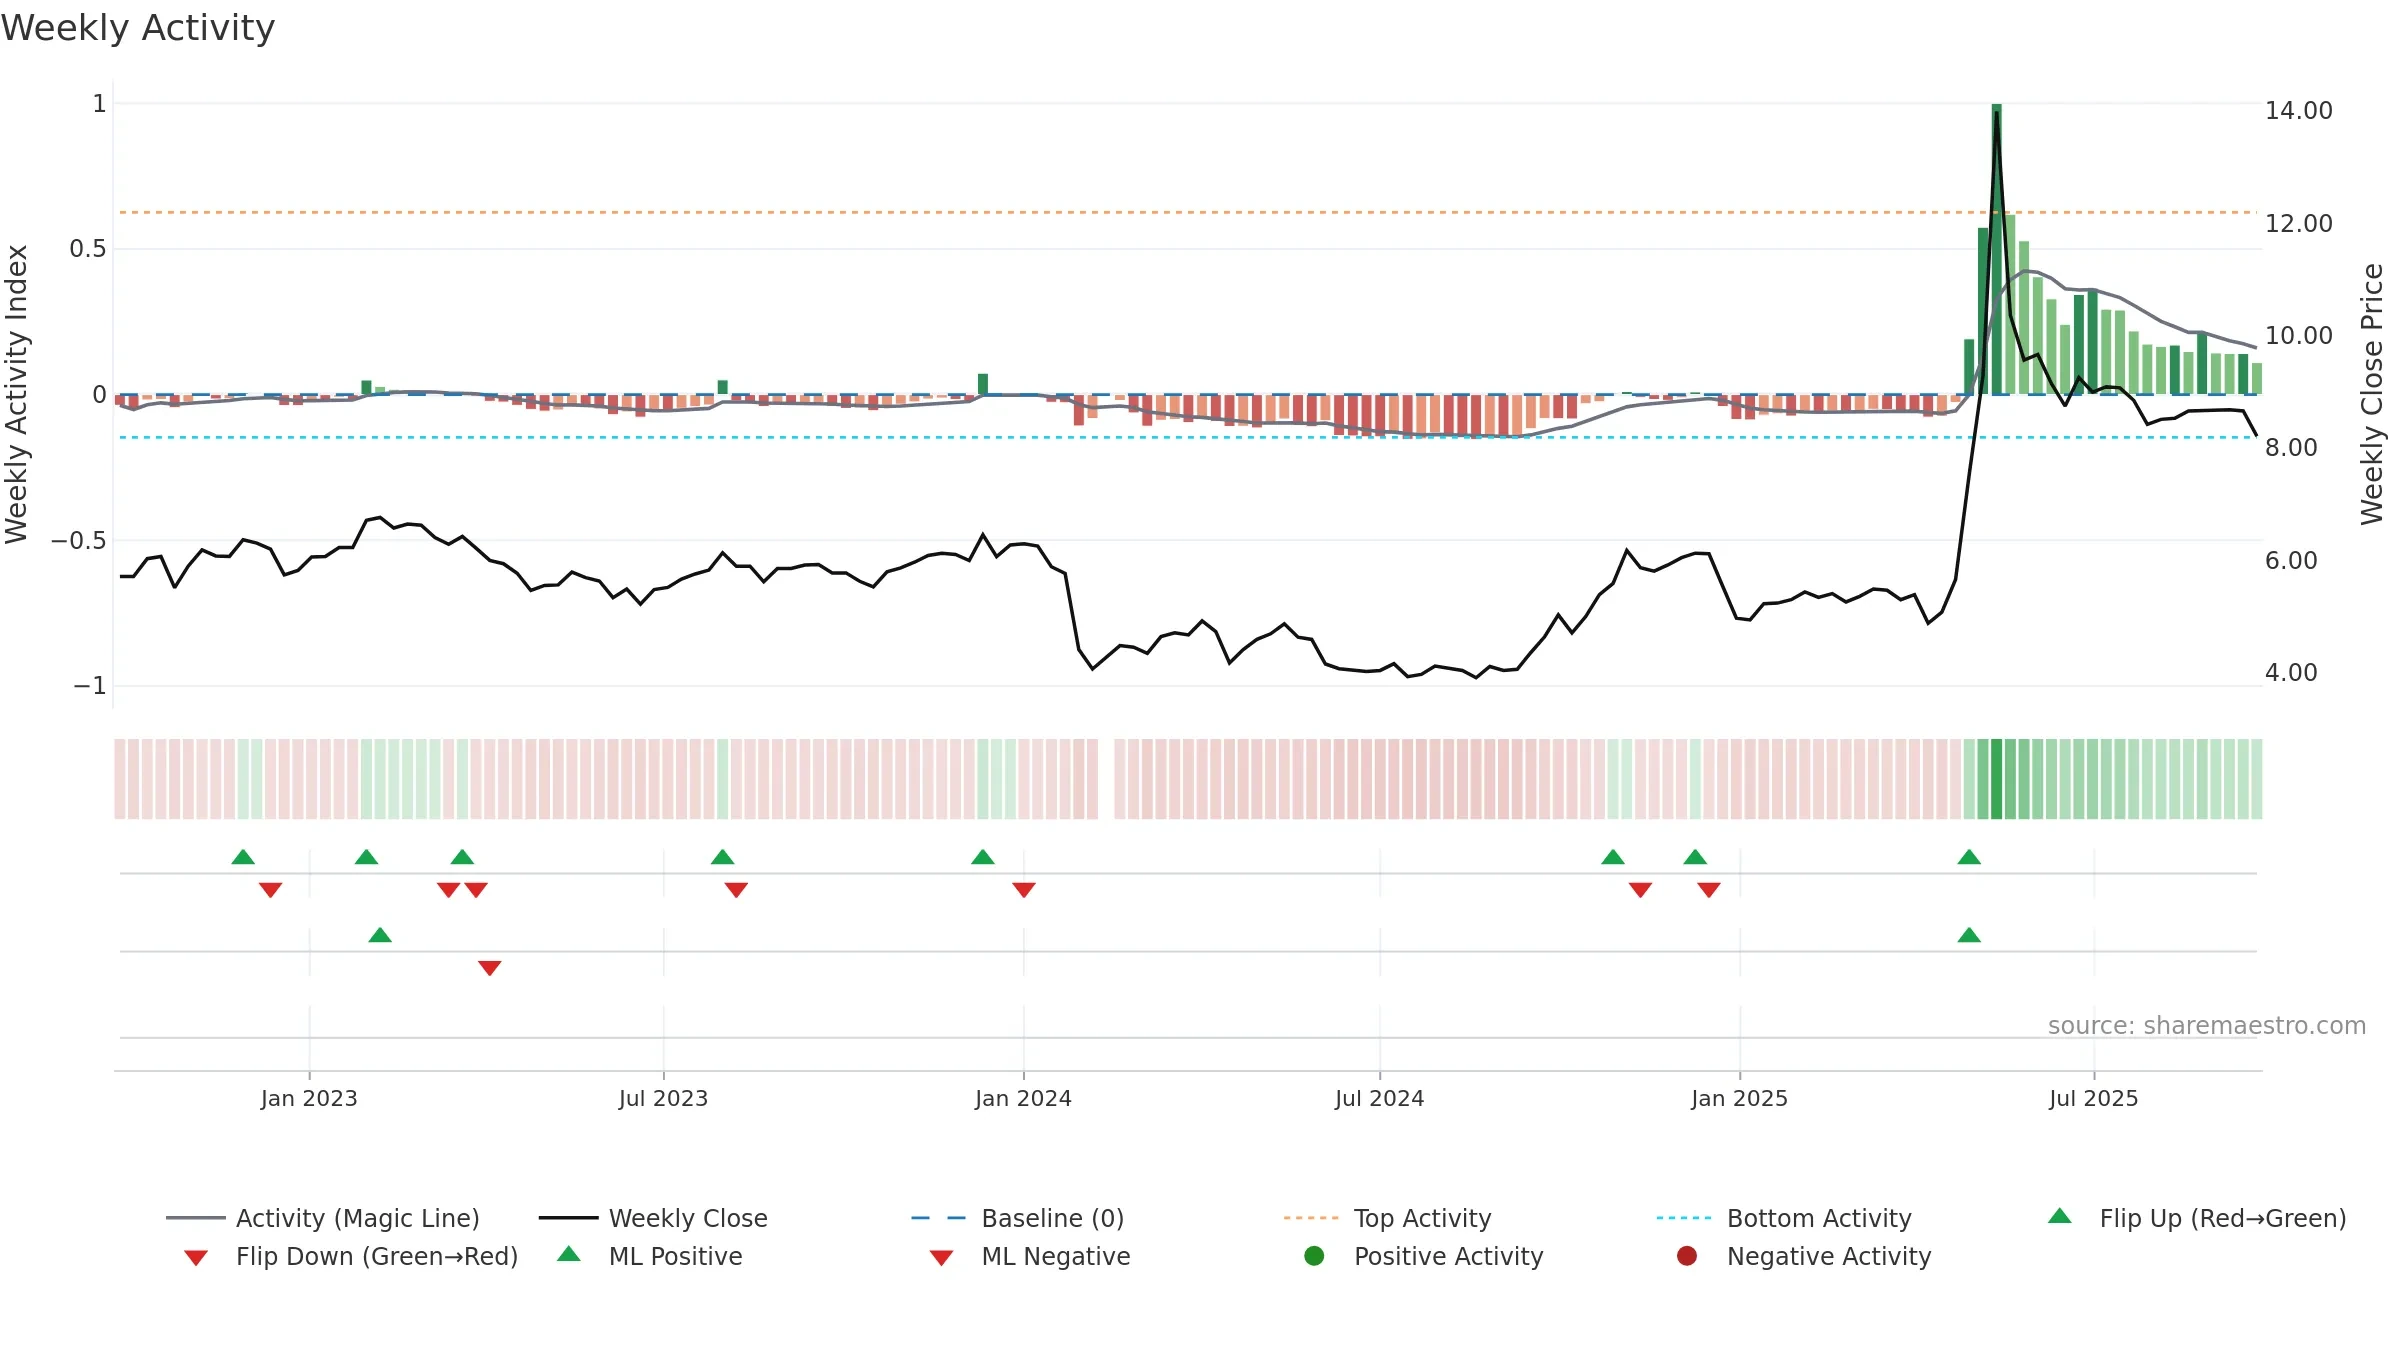Click the Jul 2025 x-axis label
This screenshot has height=1350, width=2400.
click(2094, 1098)
